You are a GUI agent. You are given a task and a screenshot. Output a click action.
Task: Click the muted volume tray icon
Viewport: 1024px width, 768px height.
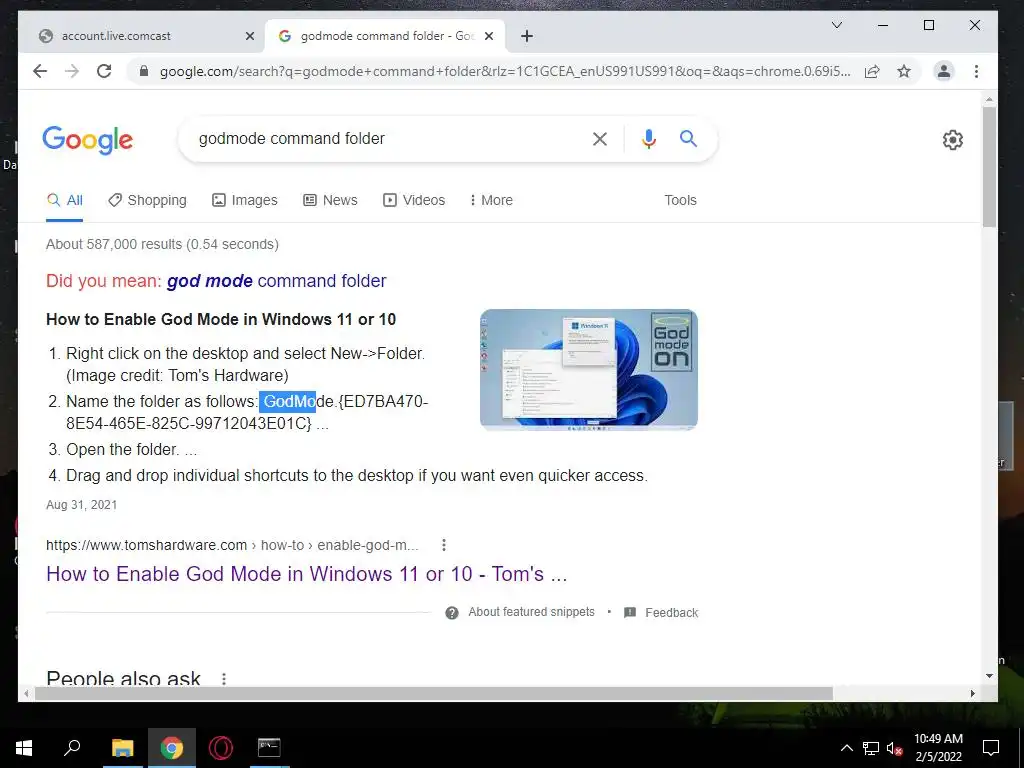(x=895, y=748)
